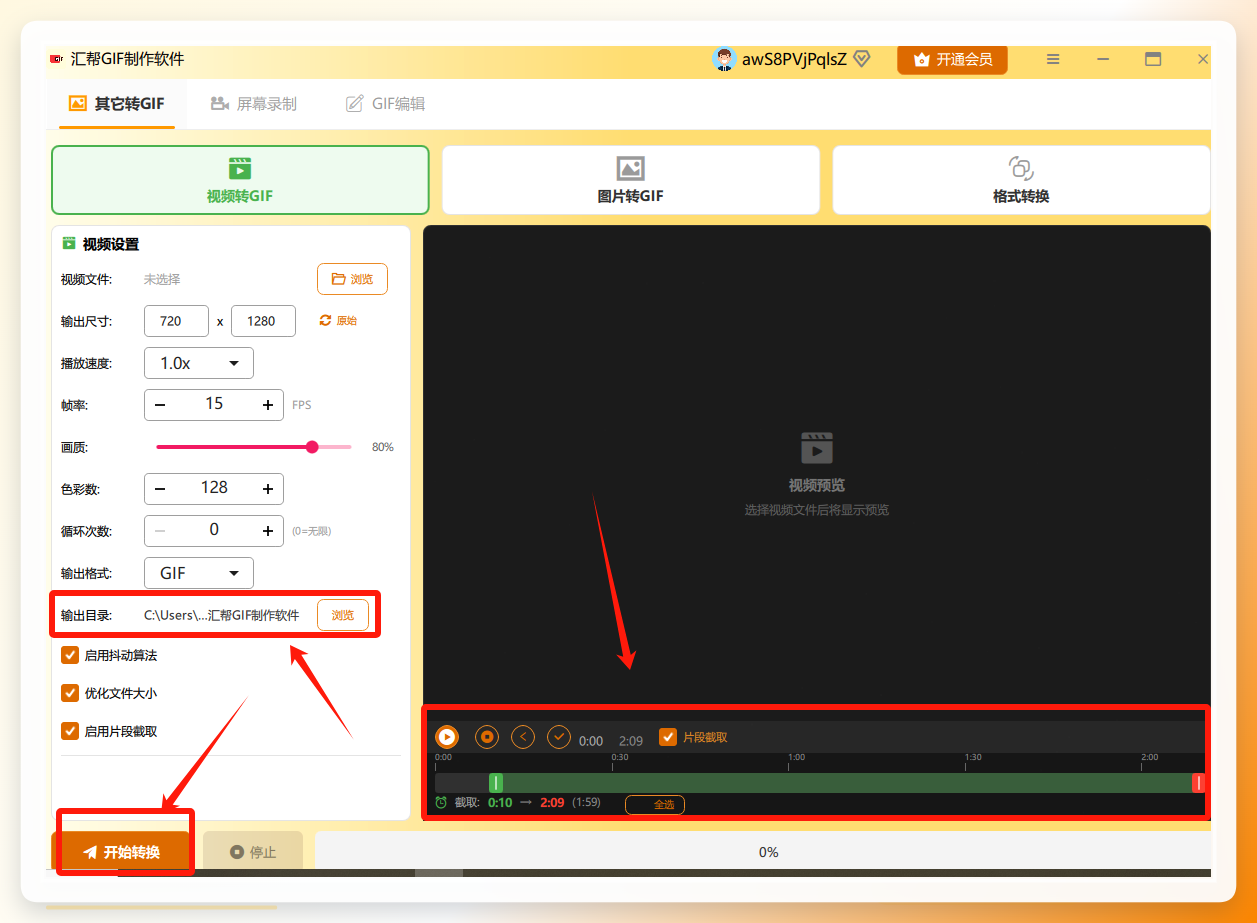Viewport: 1257px width, 923px height.
Task: Click 全选 select-all button
Action: pos(655,804)
